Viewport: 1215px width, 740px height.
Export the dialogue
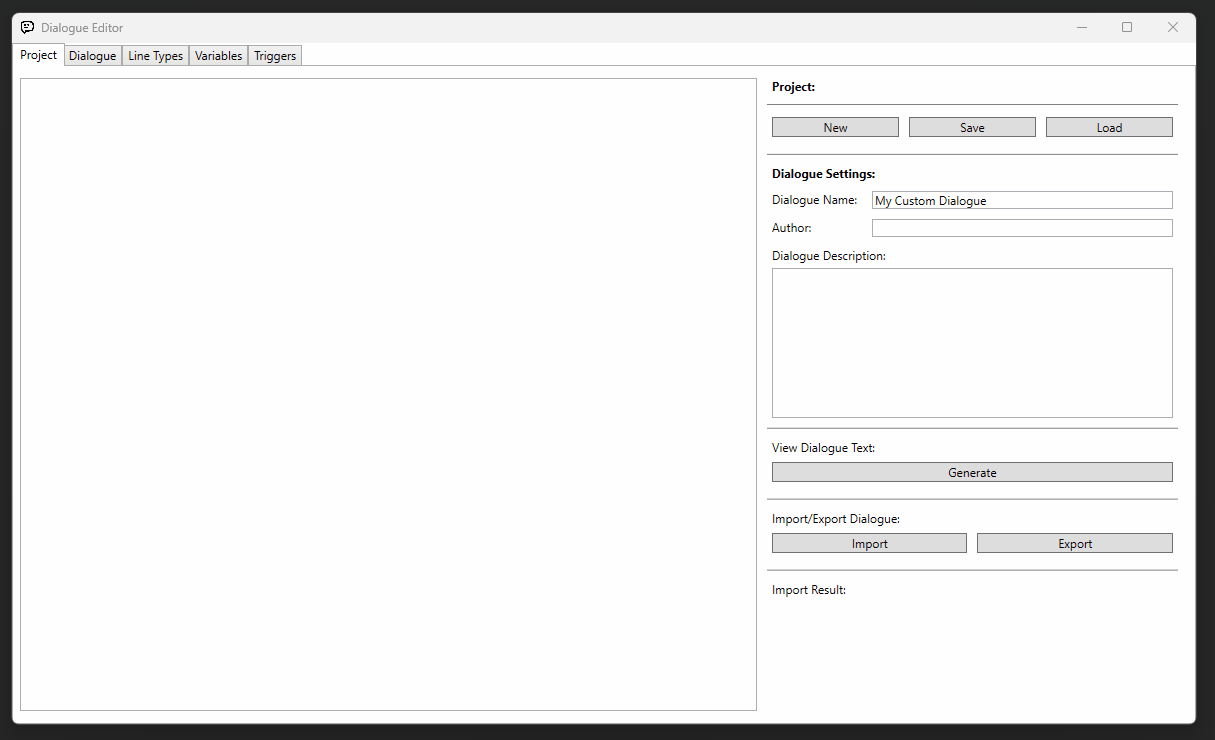point(1074,543)
